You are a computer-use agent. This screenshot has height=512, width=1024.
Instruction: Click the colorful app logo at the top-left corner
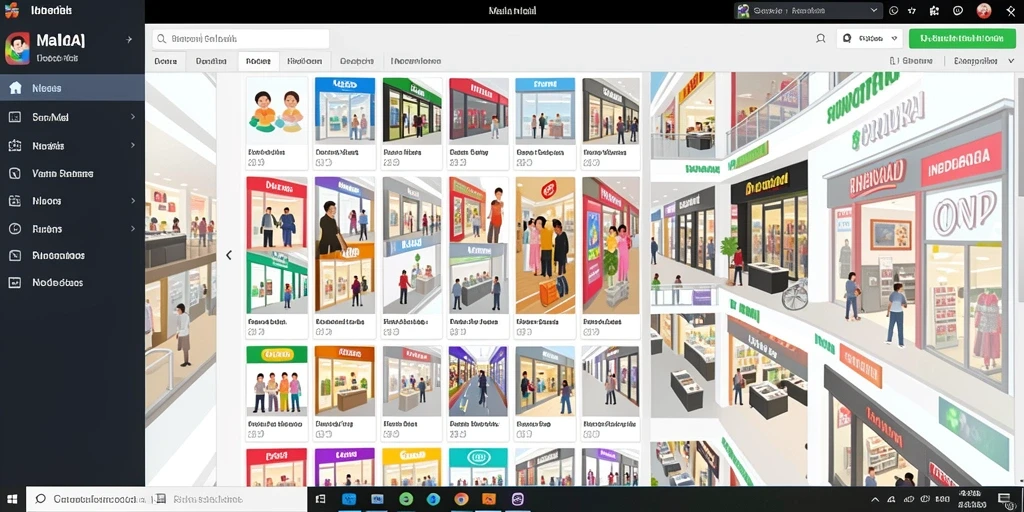tap(11, 10)
